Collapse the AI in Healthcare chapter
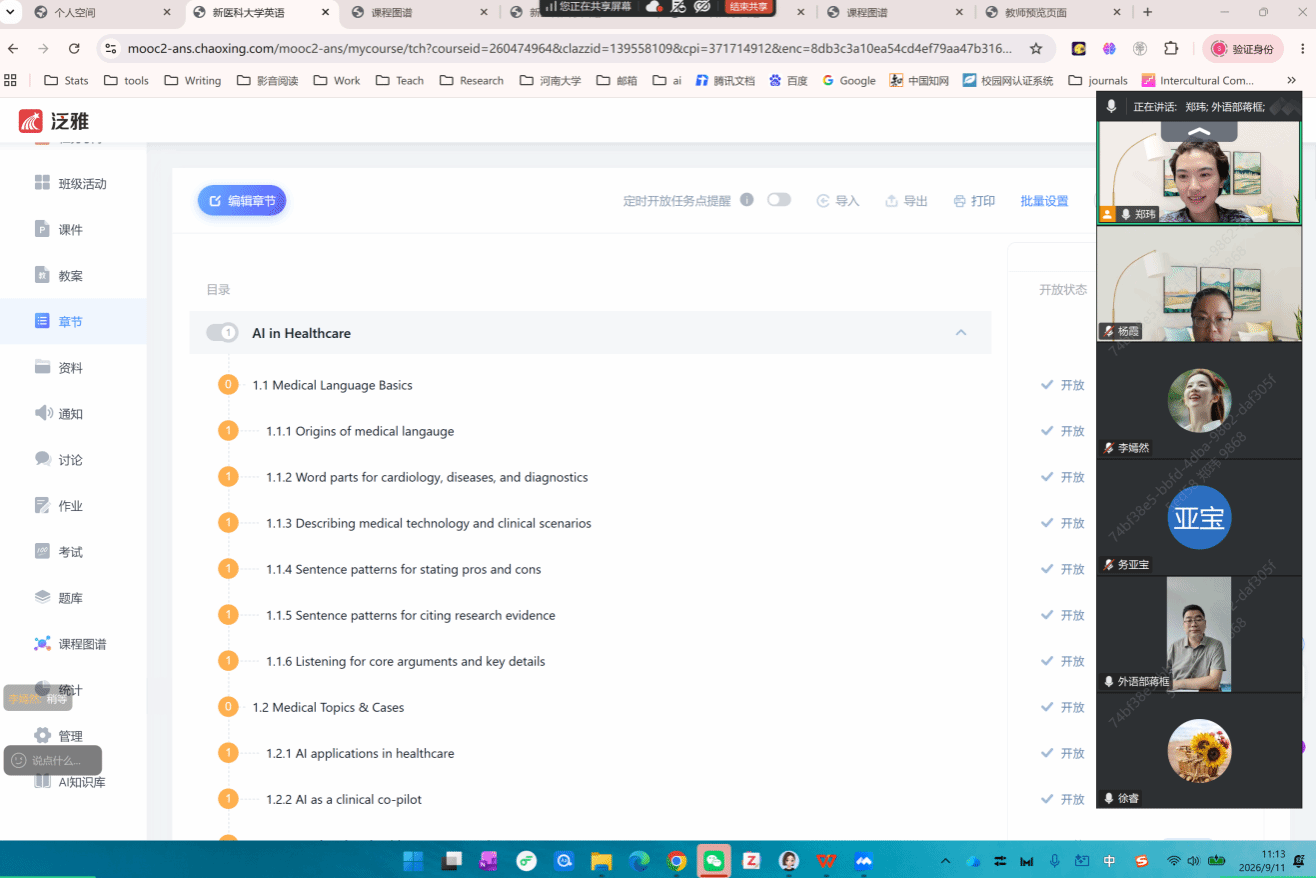The width and height of the screenshot is (1316, 878). point(961,333)
